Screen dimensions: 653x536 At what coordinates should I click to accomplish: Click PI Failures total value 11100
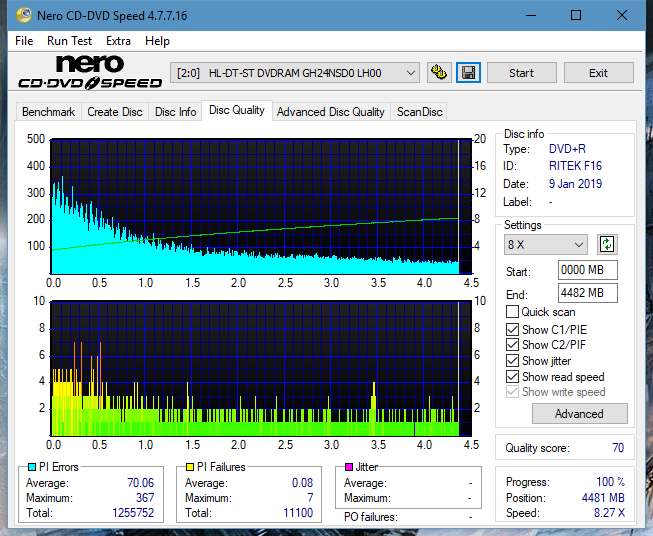click(x=298, y=513)
